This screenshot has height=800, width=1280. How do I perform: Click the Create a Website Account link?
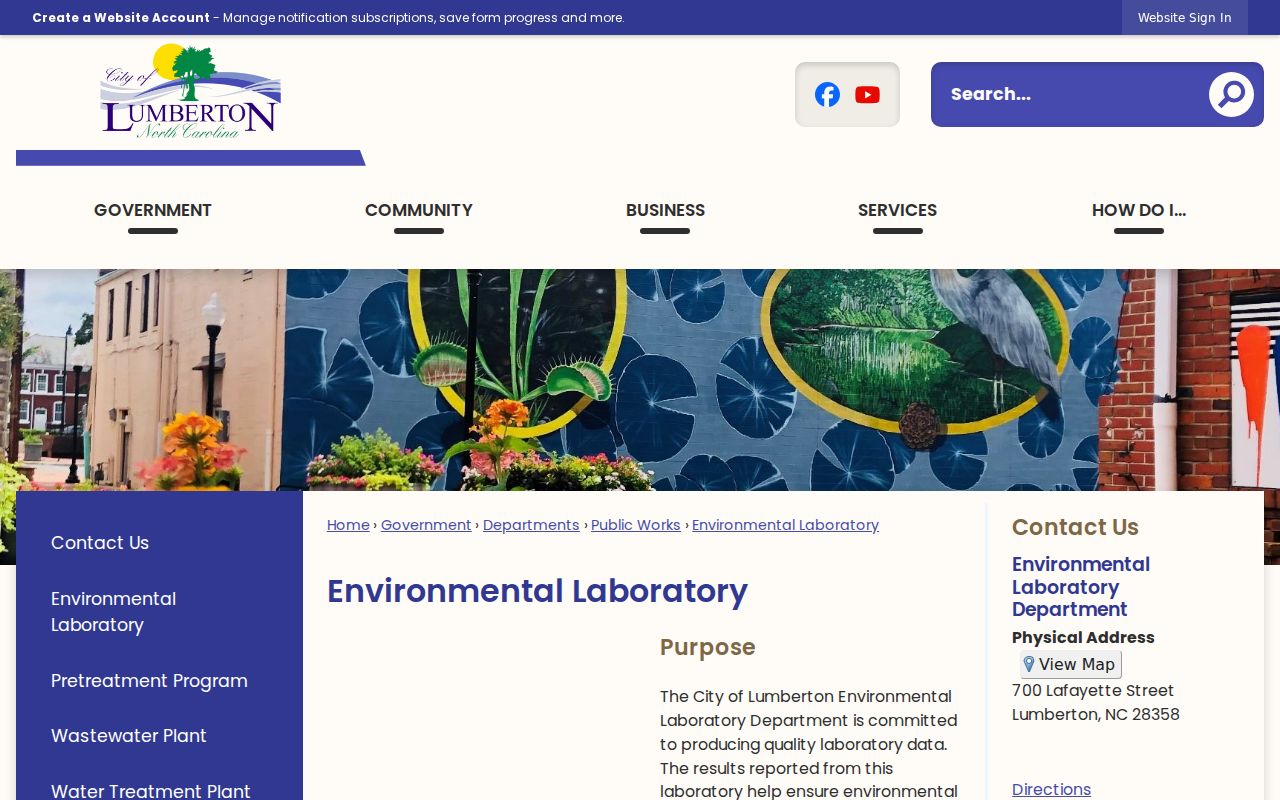pos(121,18)
